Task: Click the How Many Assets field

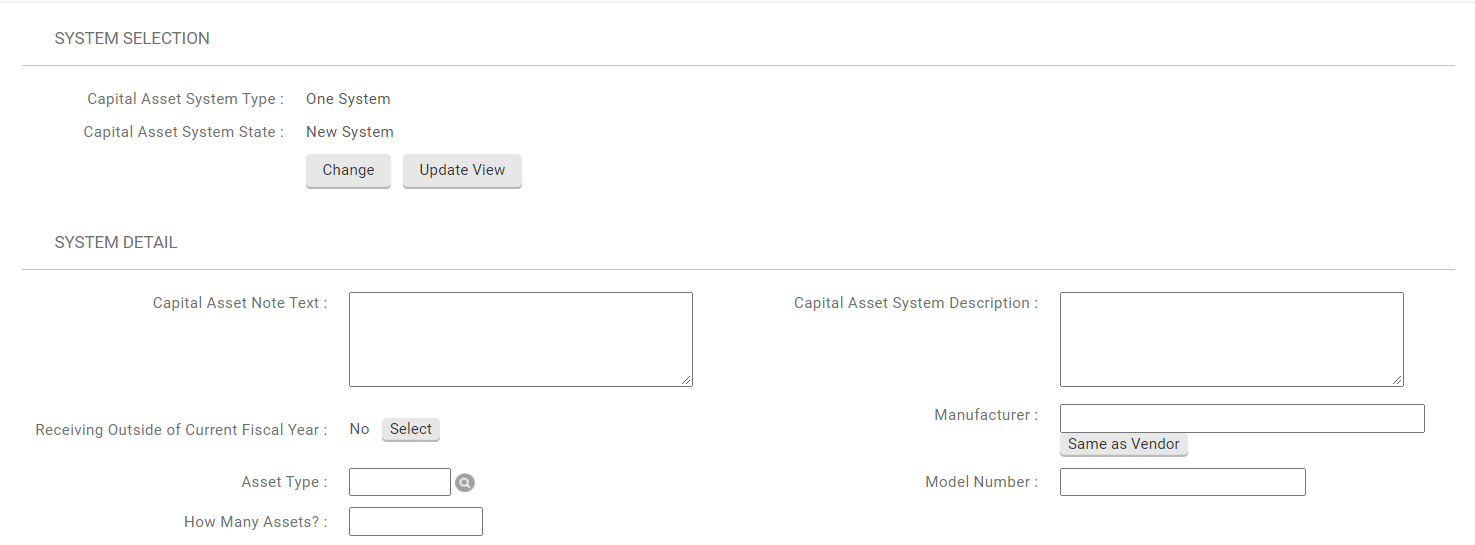Action: tap(415, 522)
